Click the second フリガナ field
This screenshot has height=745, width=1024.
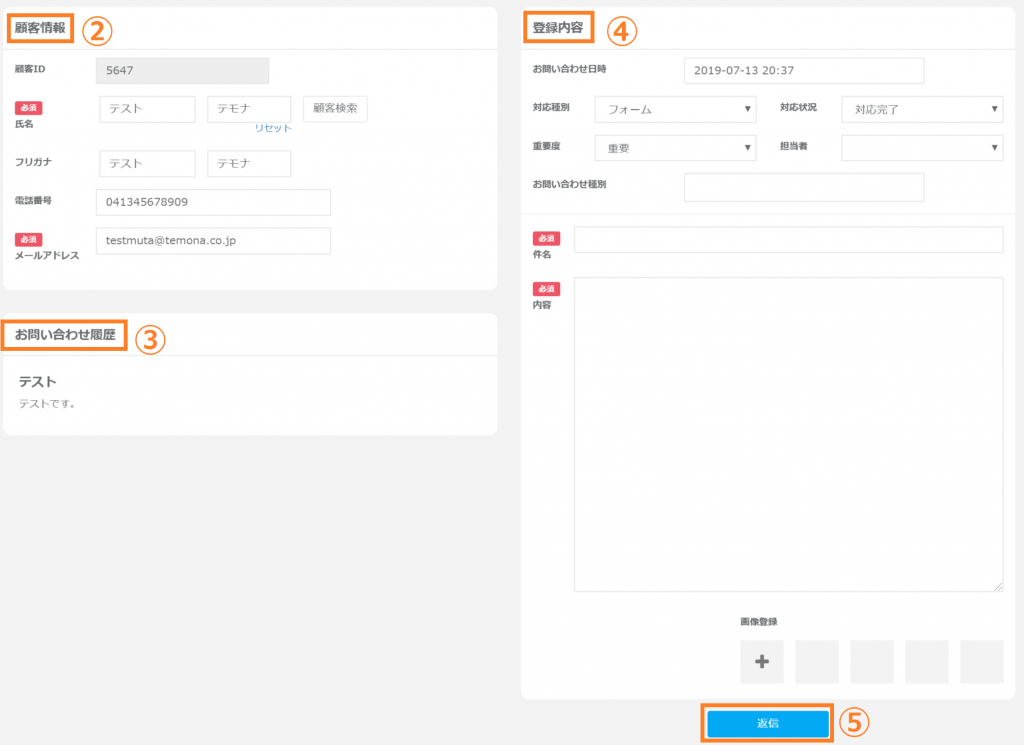tap(249, 164)
